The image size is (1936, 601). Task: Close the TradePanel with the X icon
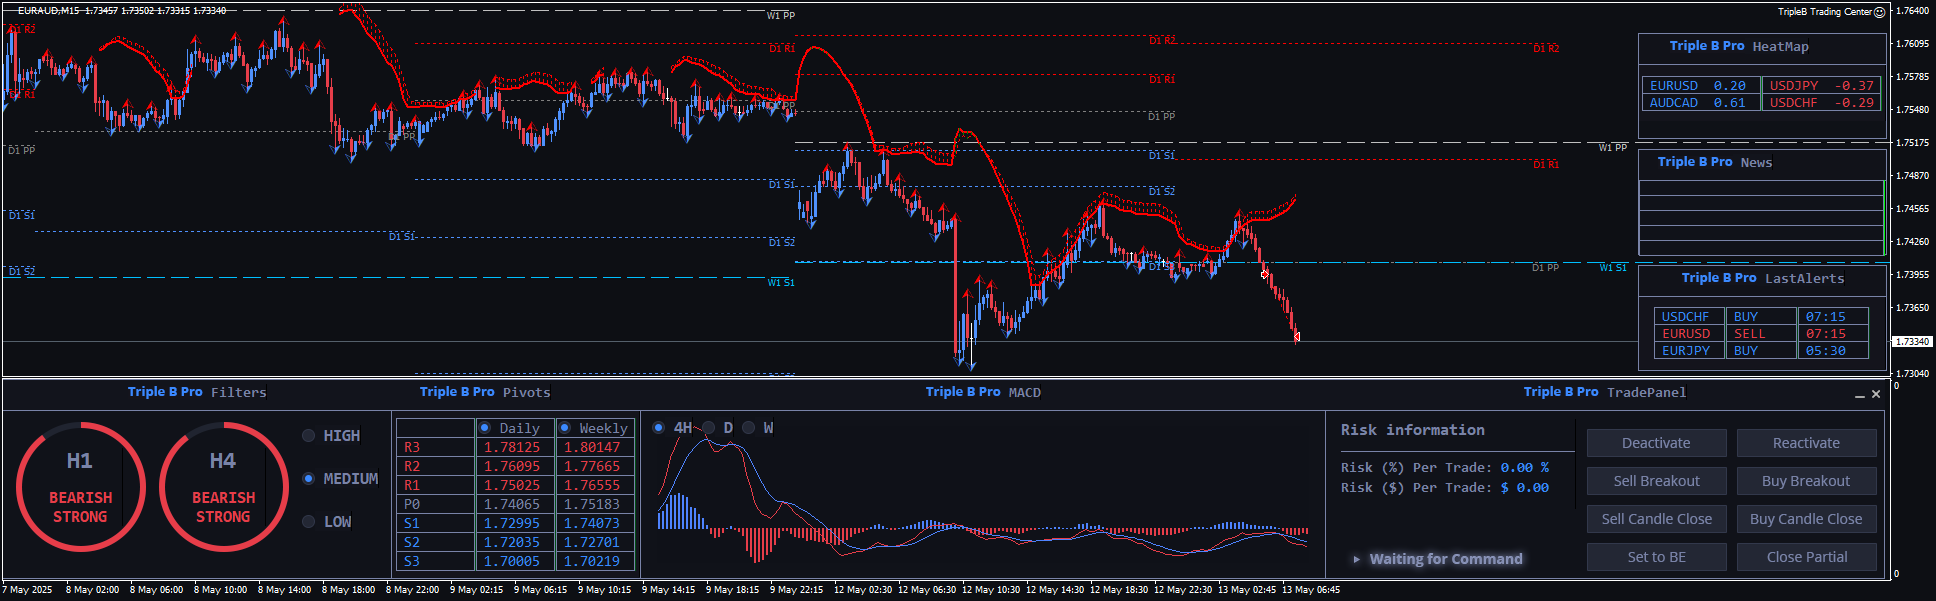(1876, 394)
